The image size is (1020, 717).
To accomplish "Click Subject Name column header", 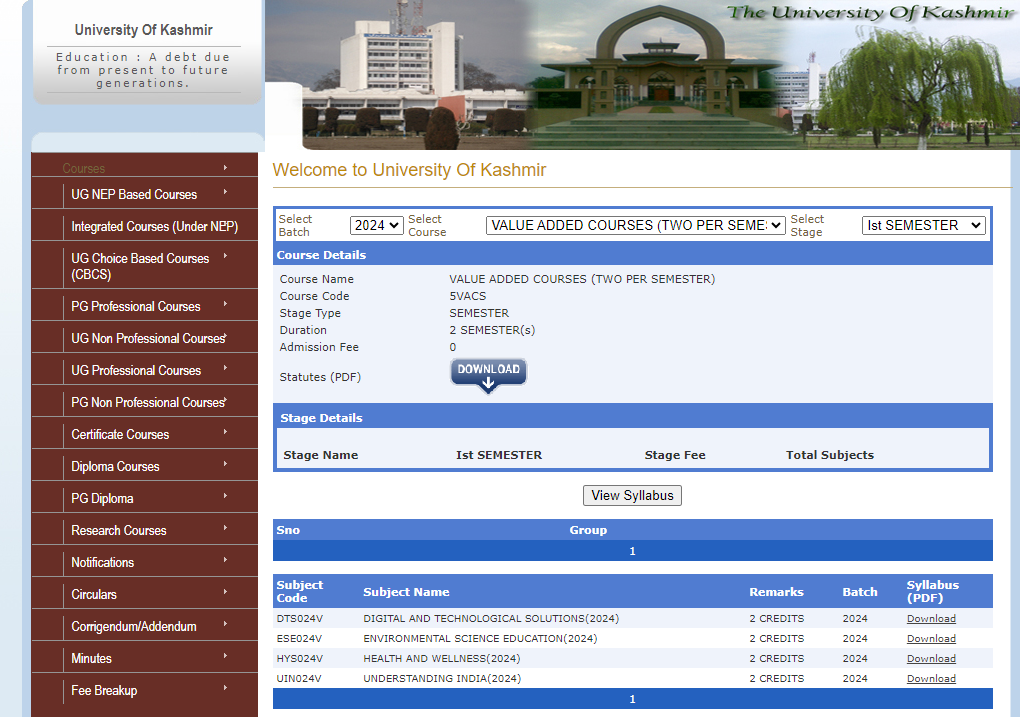I will click(x=407, y=592).
